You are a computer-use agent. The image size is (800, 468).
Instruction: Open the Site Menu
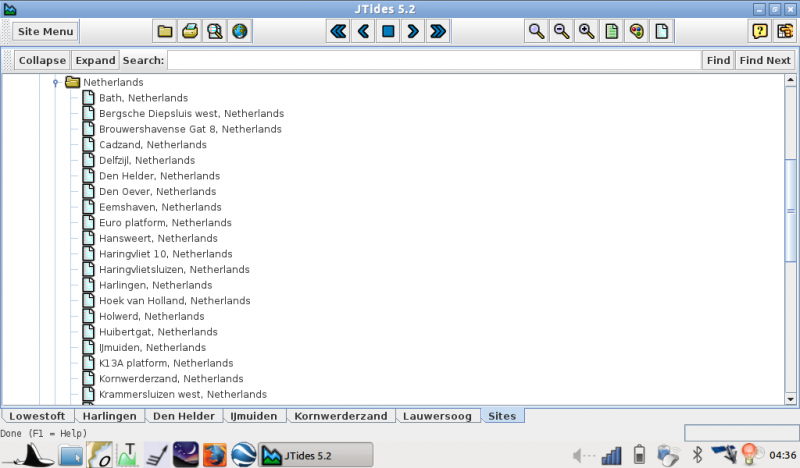tap(45, 32)
